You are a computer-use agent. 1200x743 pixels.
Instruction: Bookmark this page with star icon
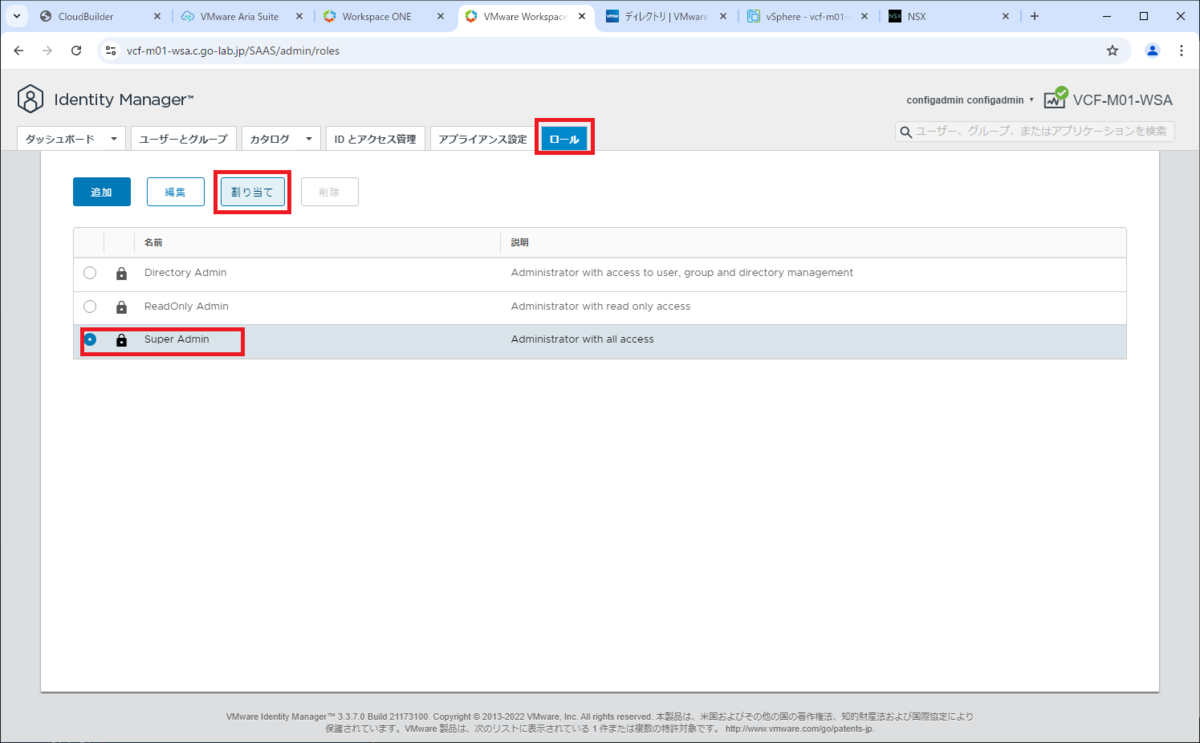coord(1112,50)
